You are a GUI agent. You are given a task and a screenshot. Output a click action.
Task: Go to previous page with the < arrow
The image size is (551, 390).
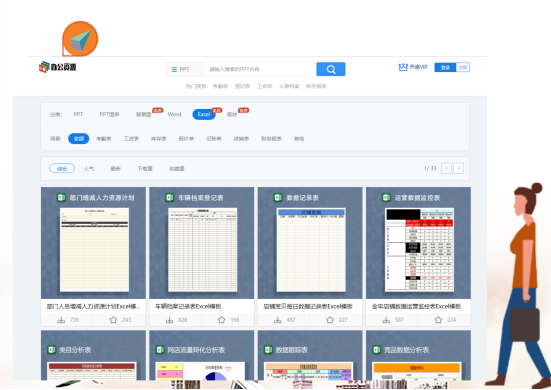(x=446, y=168)
